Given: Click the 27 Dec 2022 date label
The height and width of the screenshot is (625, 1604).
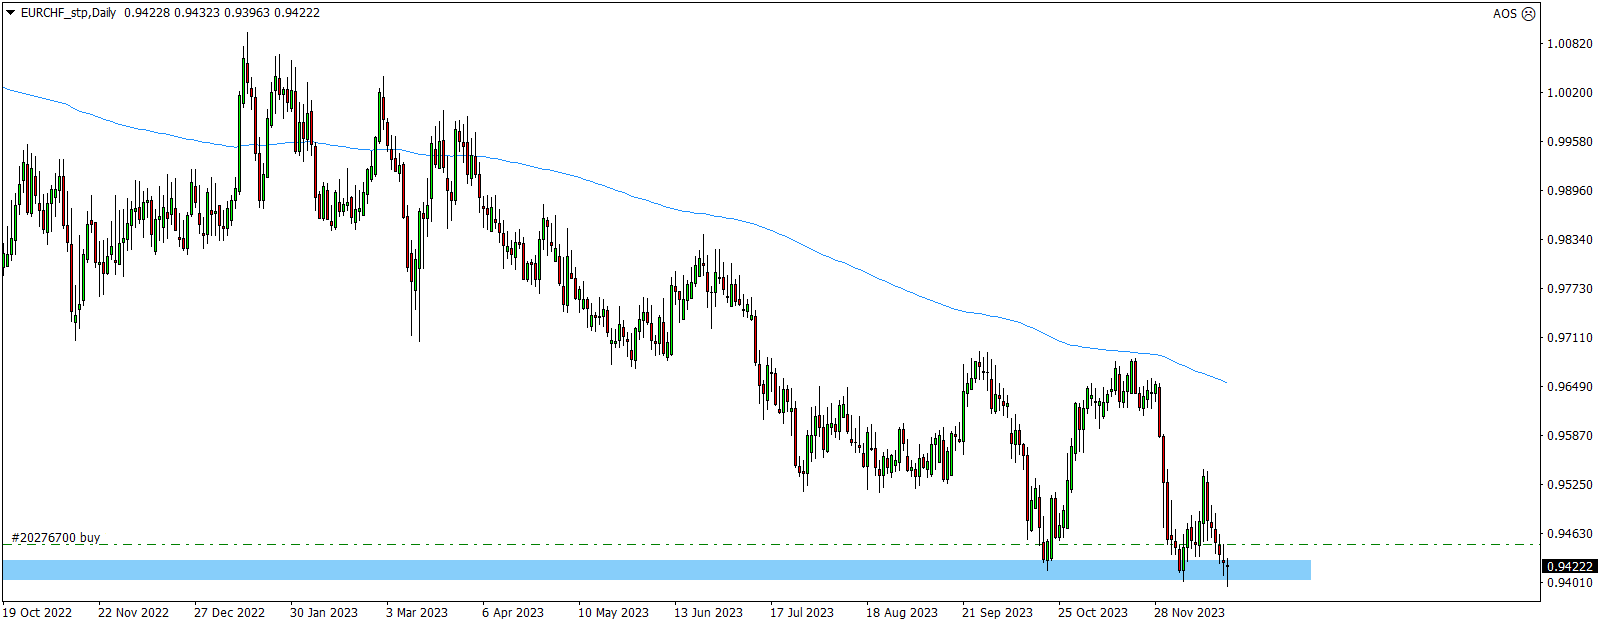Looking at the screenshot, I should tap(229, 613).
